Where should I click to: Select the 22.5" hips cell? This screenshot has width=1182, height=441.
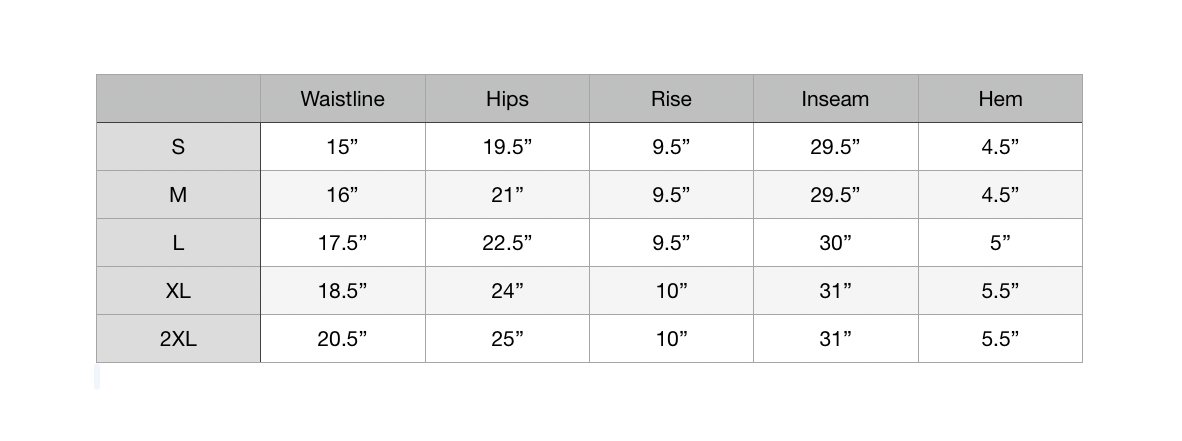tap(507, 243)
